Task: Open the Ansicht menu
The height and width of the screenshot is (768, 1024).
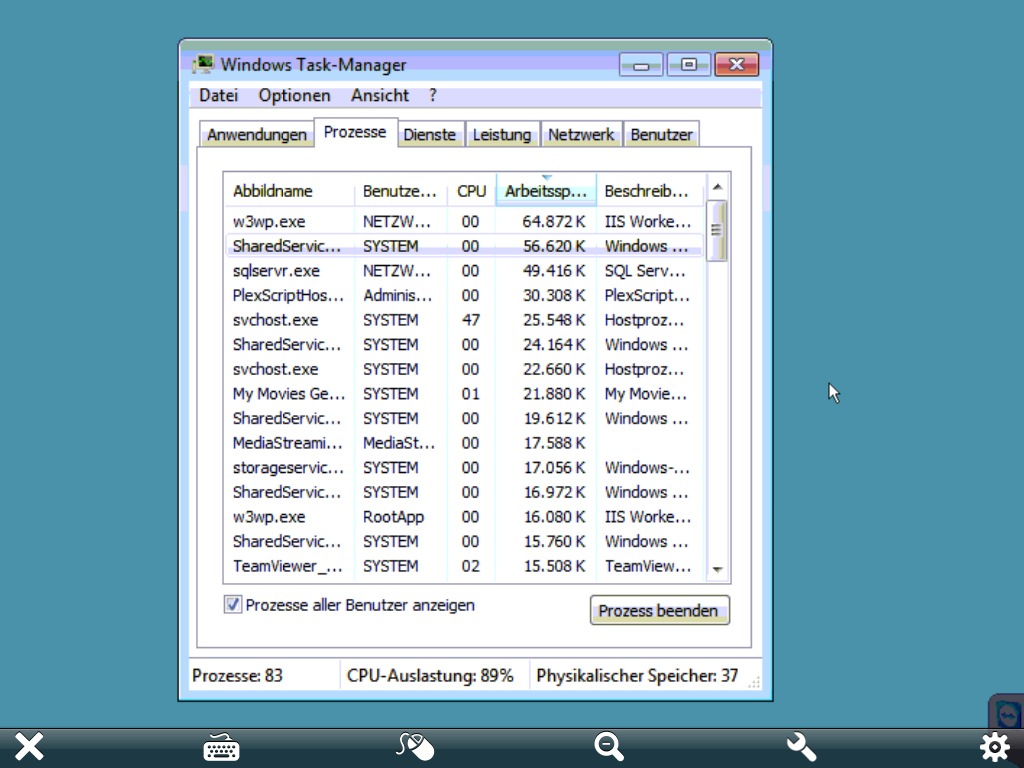Action: point(380,95)
